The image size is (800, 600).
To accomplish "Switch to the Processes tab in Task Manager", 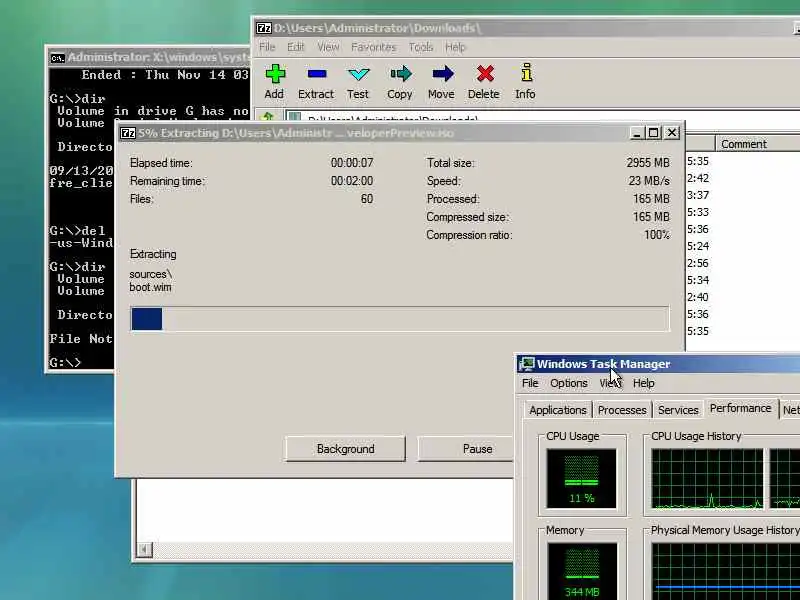I will tap(622, 410).
